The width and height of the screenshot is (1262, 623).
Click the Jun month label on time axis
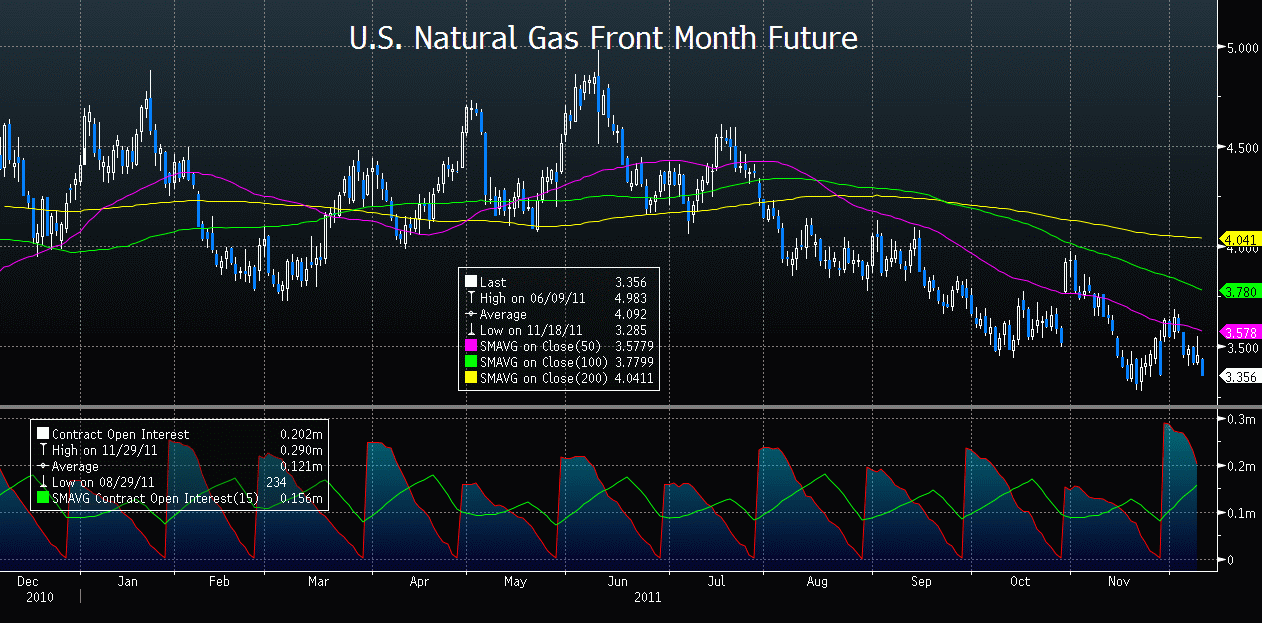click(618, 581)
